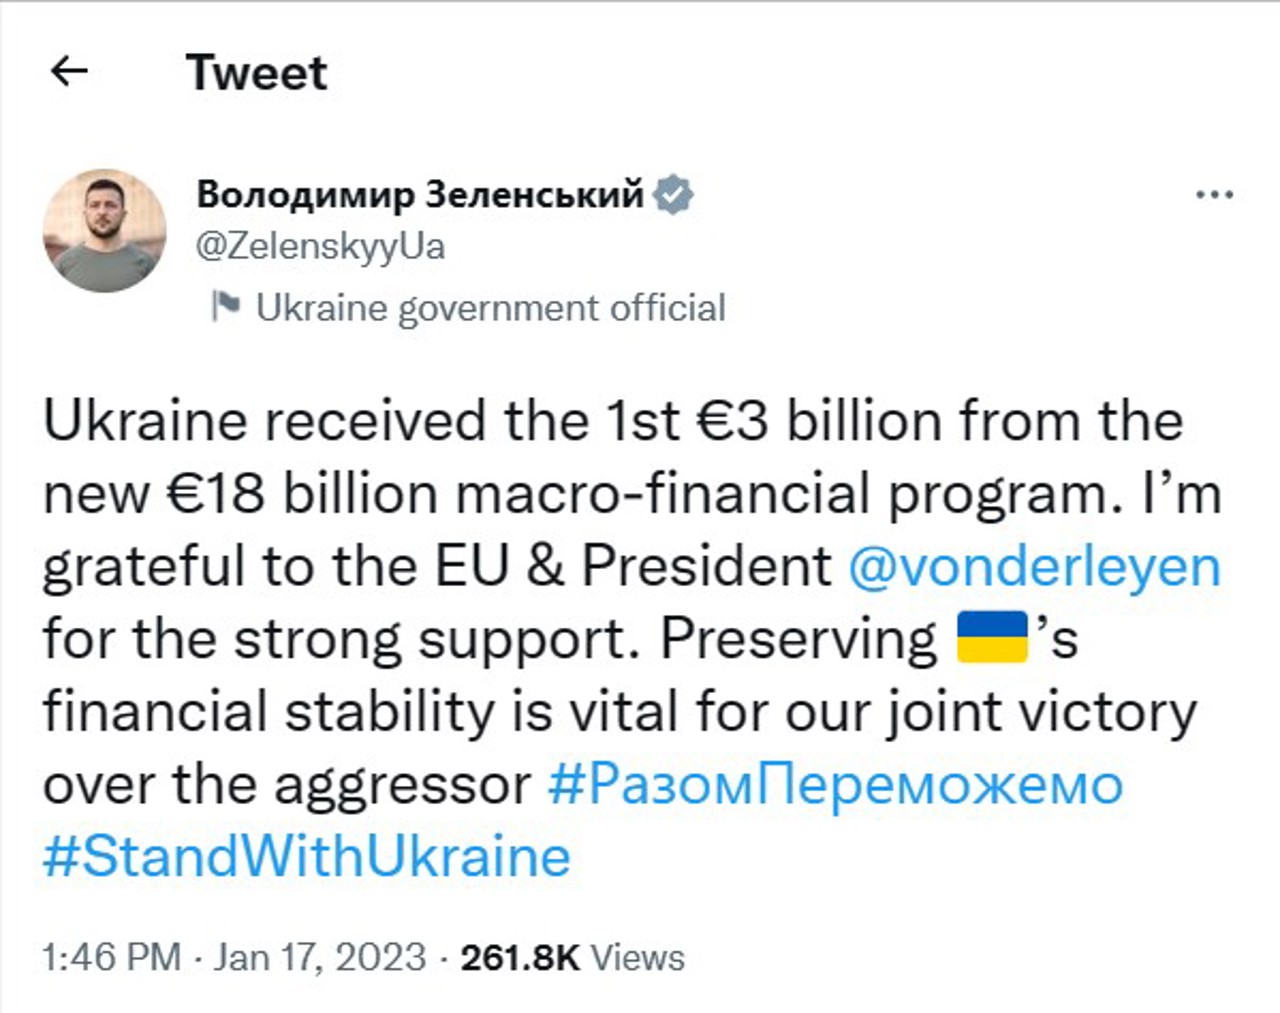Open the @vonderleyen mention
Viewport: 1280px width, 1013px height.
pos(1034,567)
